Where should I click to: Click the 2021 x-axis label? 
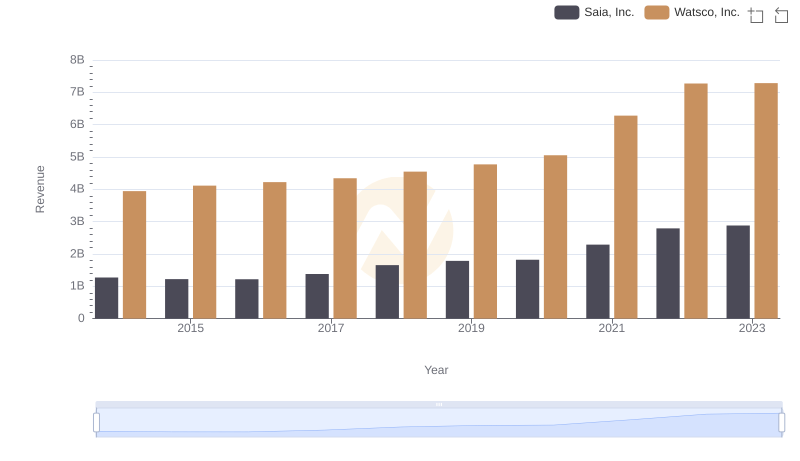[611, 328]
